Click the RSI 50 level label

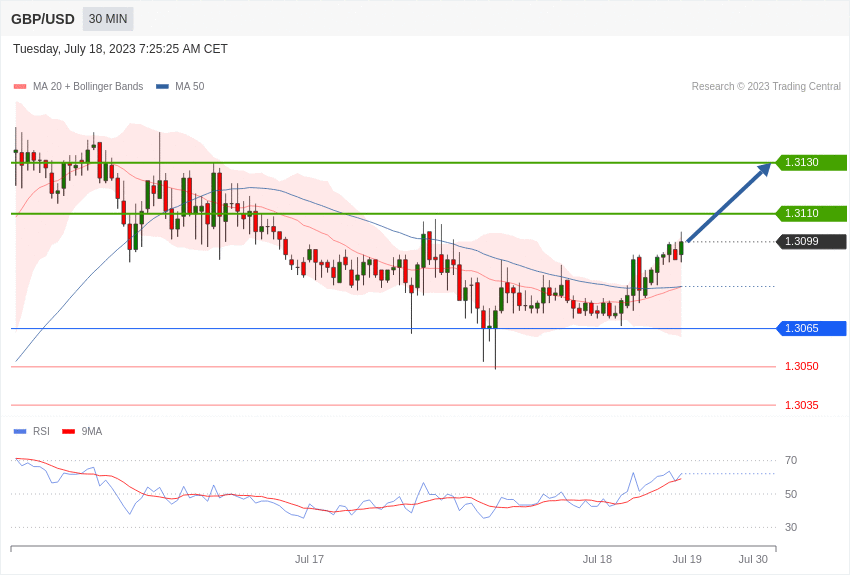tap(791, 494)
